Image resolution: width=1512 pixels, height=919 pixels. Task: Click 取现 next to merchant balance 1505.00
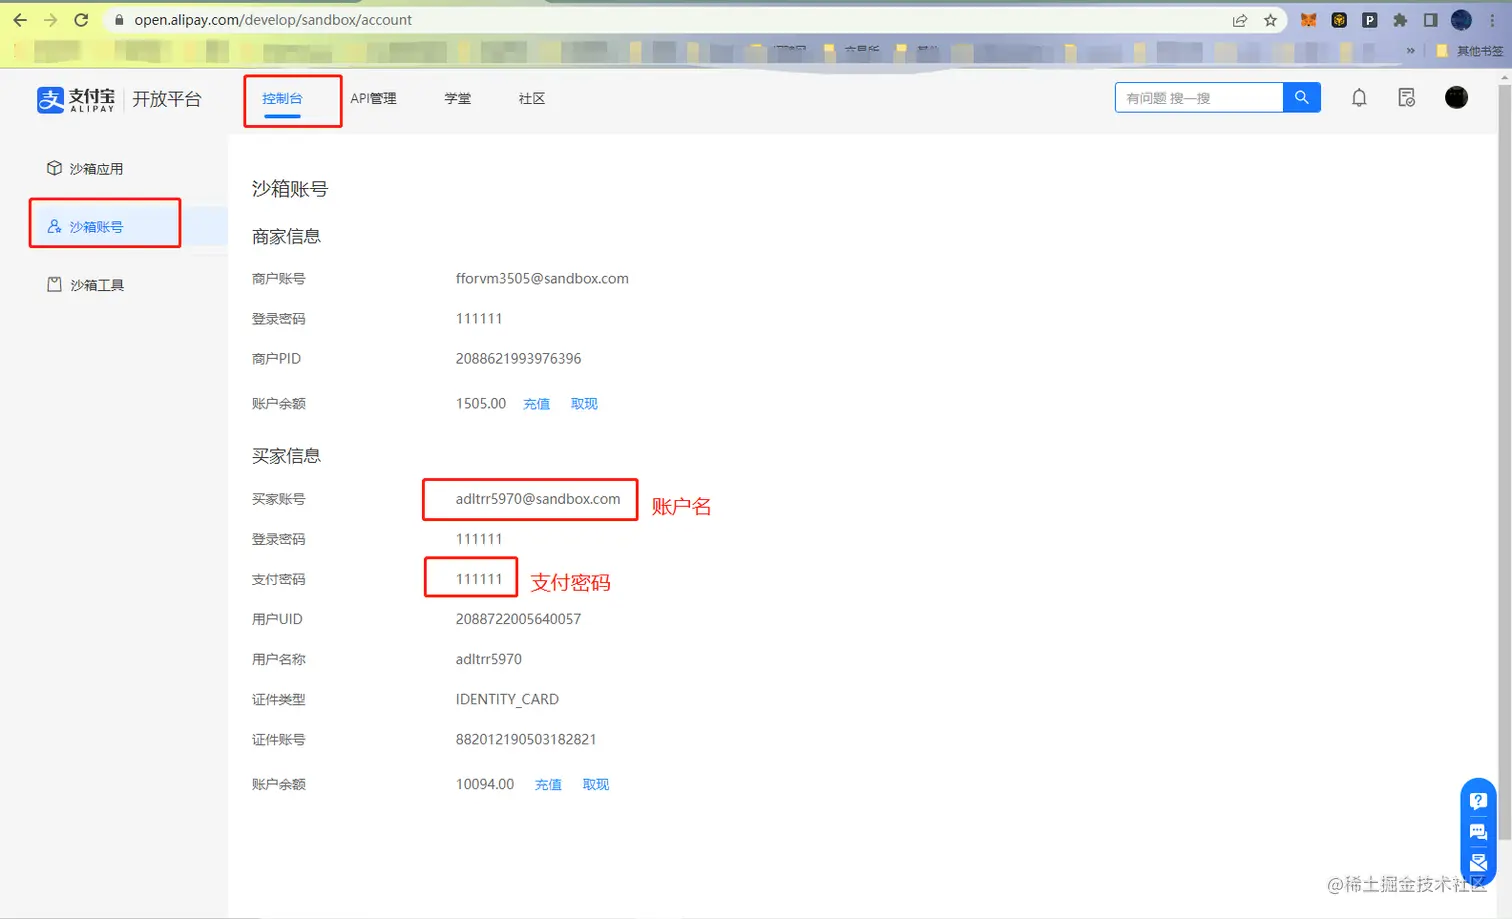pos(584,404)
